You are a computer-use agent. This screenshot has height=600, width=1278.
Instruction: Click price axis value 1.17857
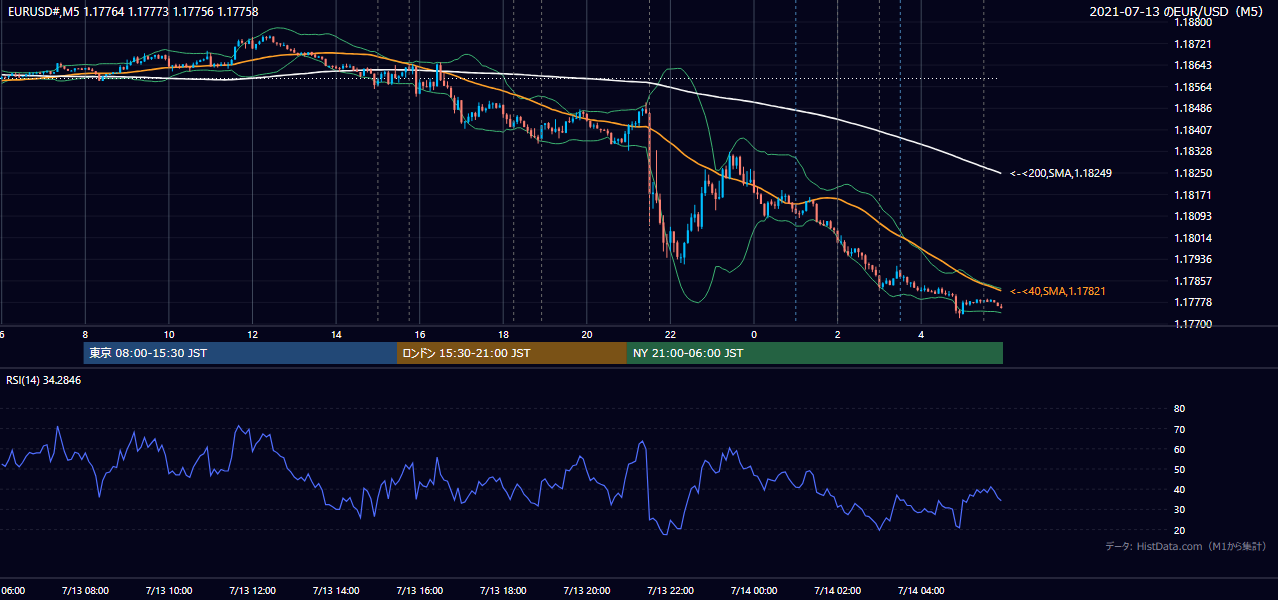click(x=1192, y=281)
